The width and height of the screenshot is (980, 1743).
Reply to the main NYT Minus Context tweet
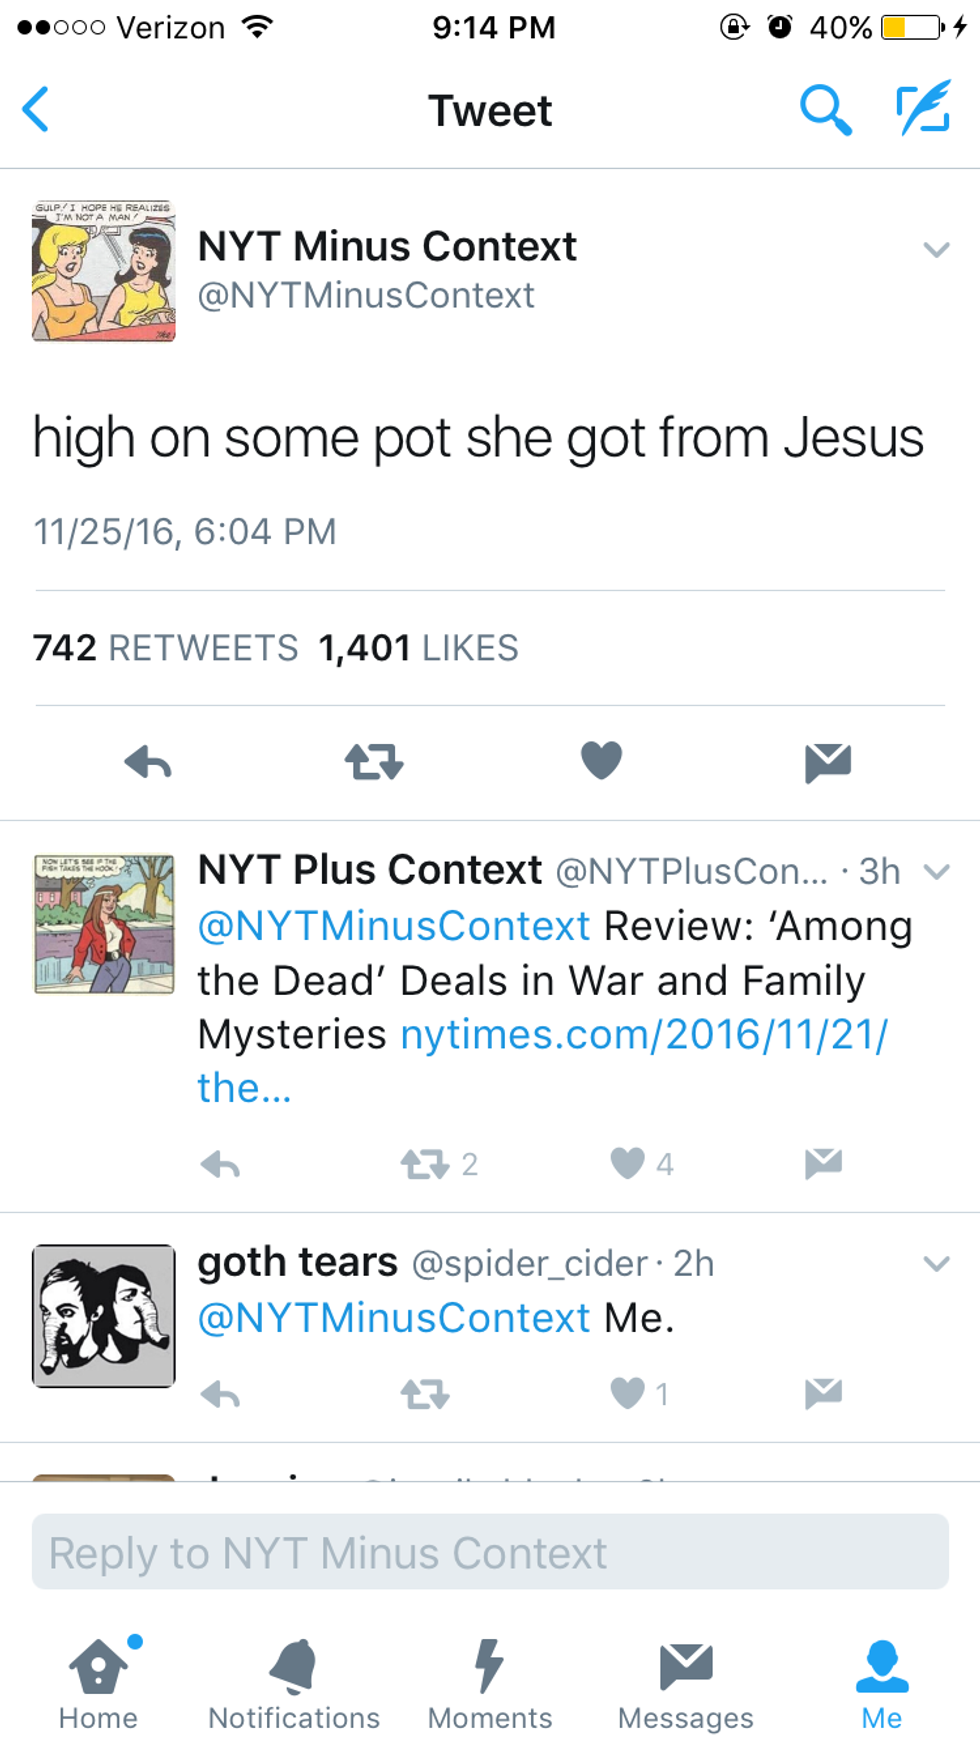tap(148, 762)
